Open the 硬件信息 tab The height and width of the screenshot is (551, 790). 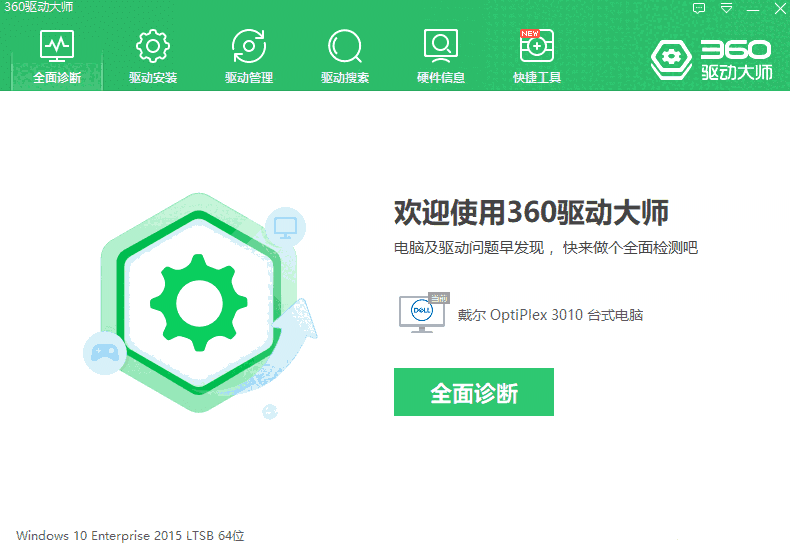point(441,56)
